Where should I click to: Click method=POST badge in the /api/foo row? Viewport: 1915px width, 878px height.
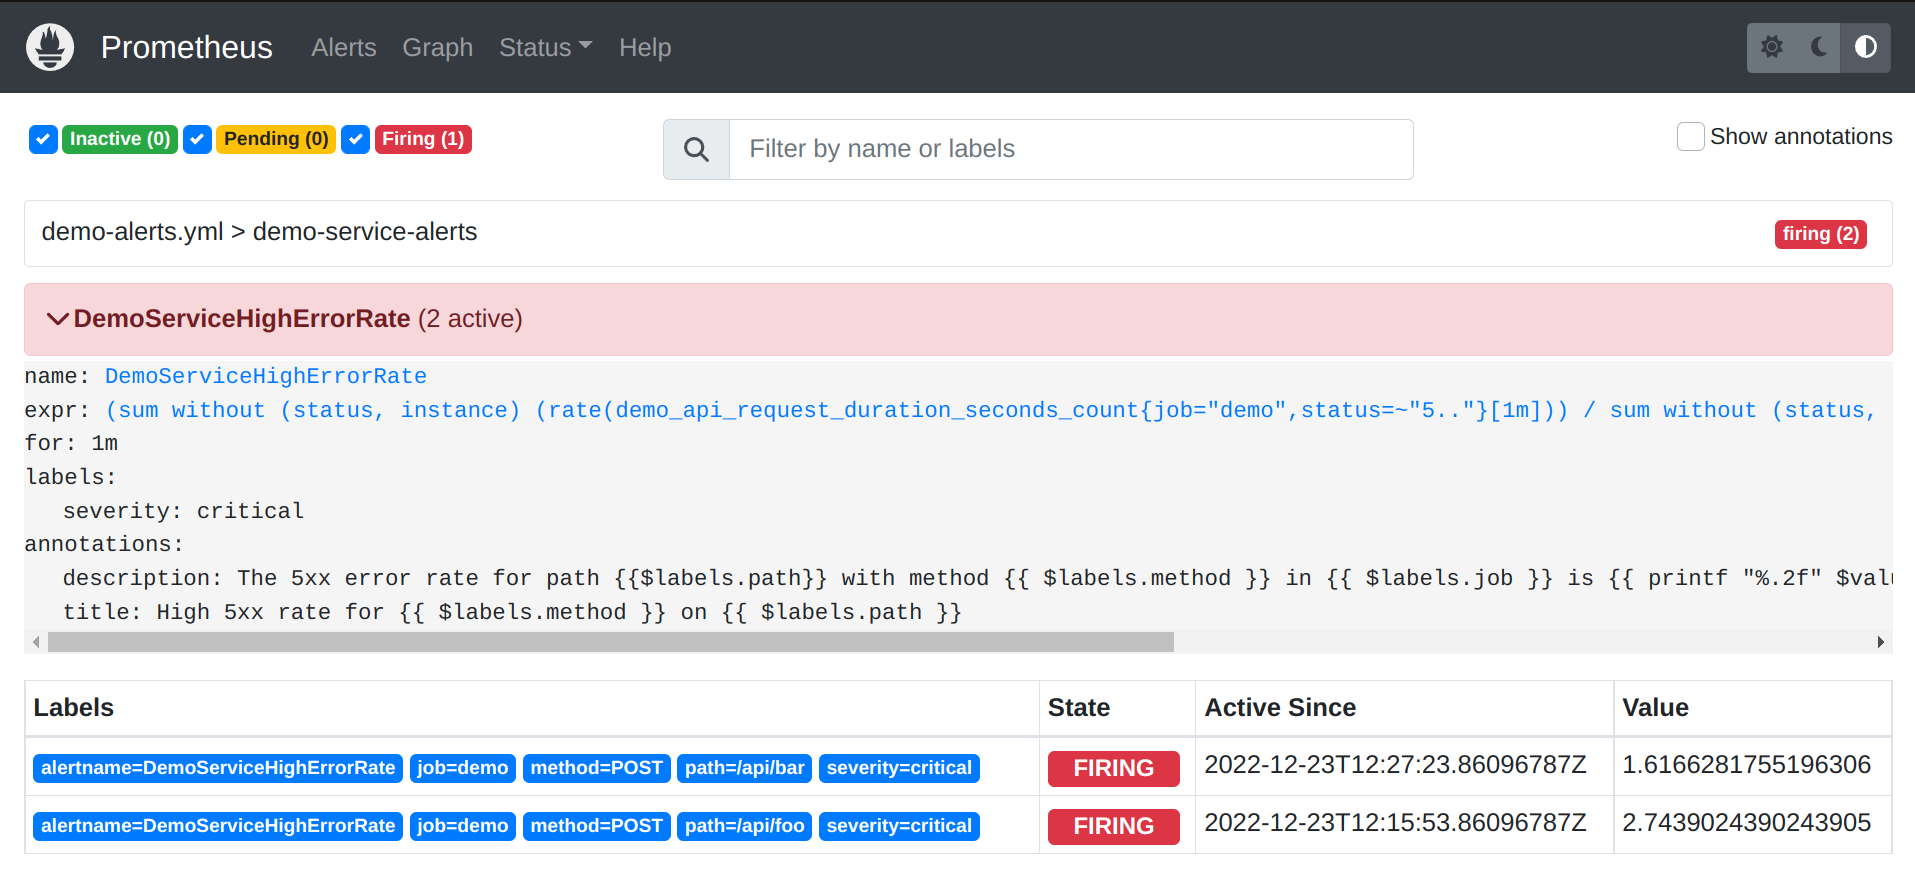point(597,826)
